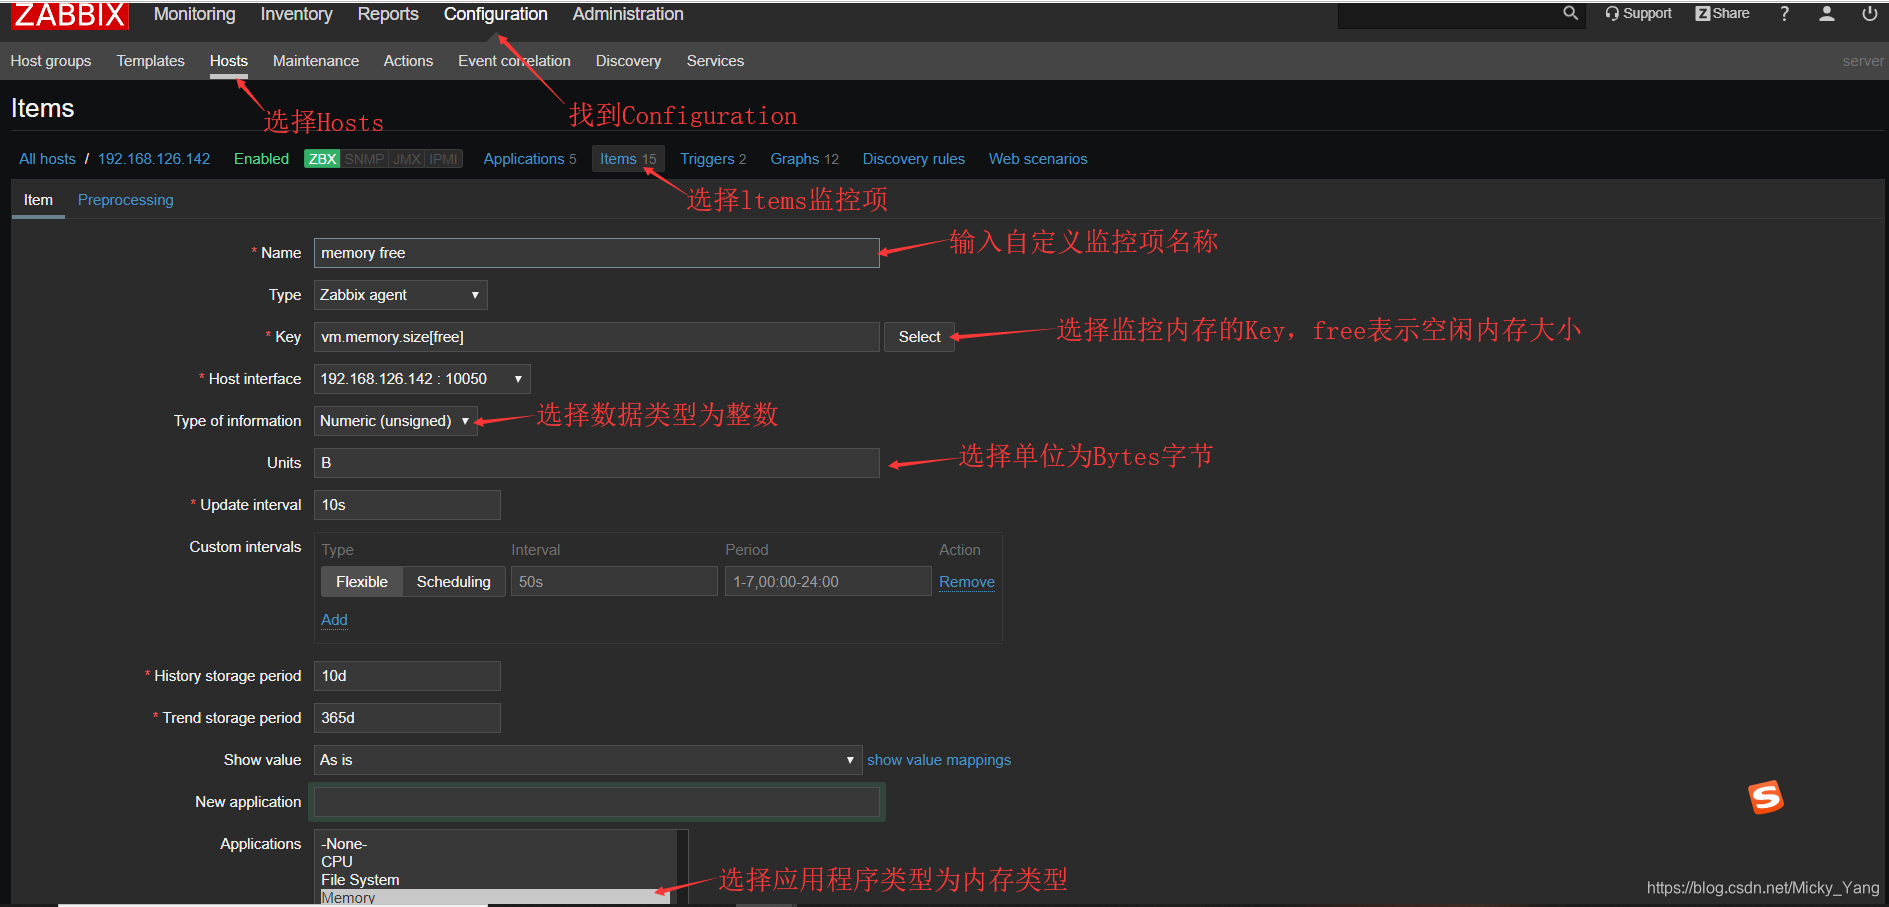Screen dimensions: 1889x907
Task: Go to Hosts submenu
Action: [229, 61]
